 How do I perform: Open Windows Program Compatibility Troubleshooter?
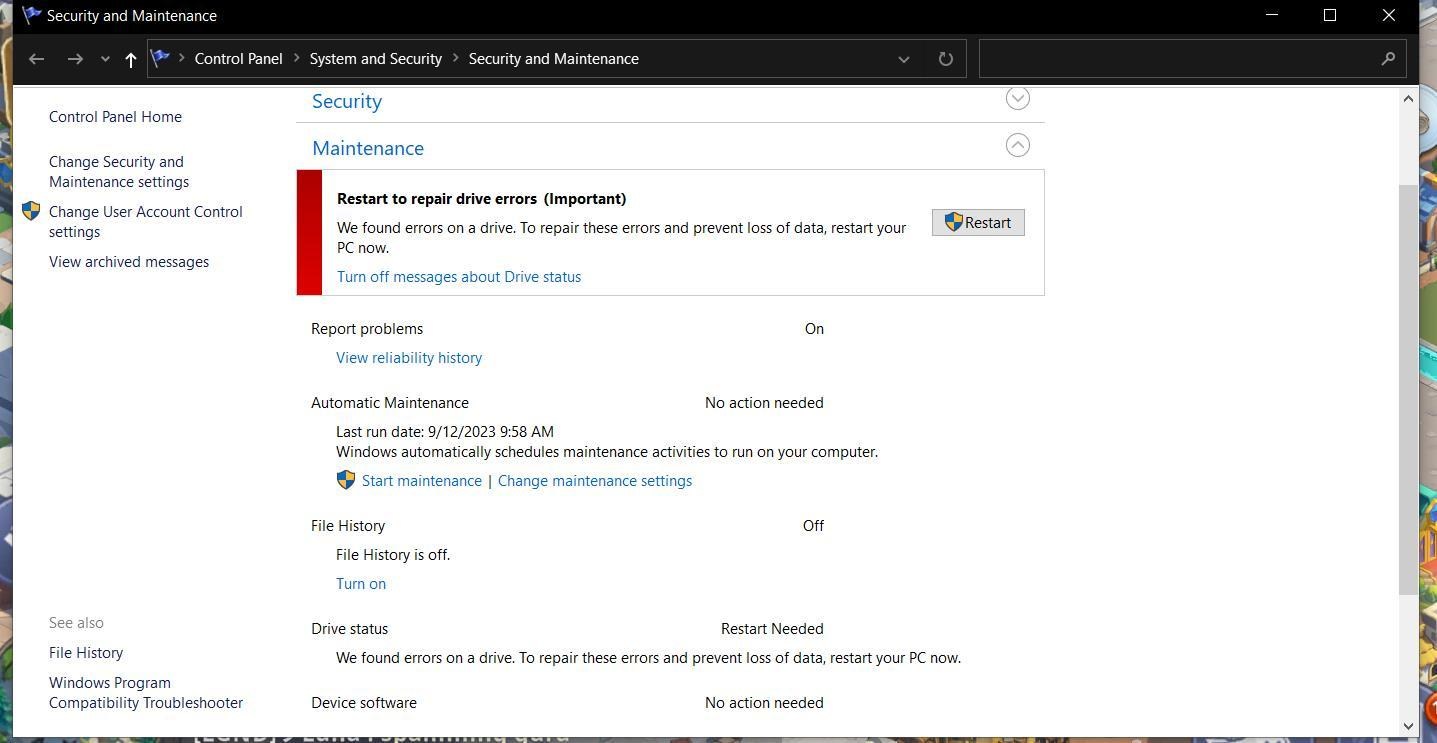[146, 693]
